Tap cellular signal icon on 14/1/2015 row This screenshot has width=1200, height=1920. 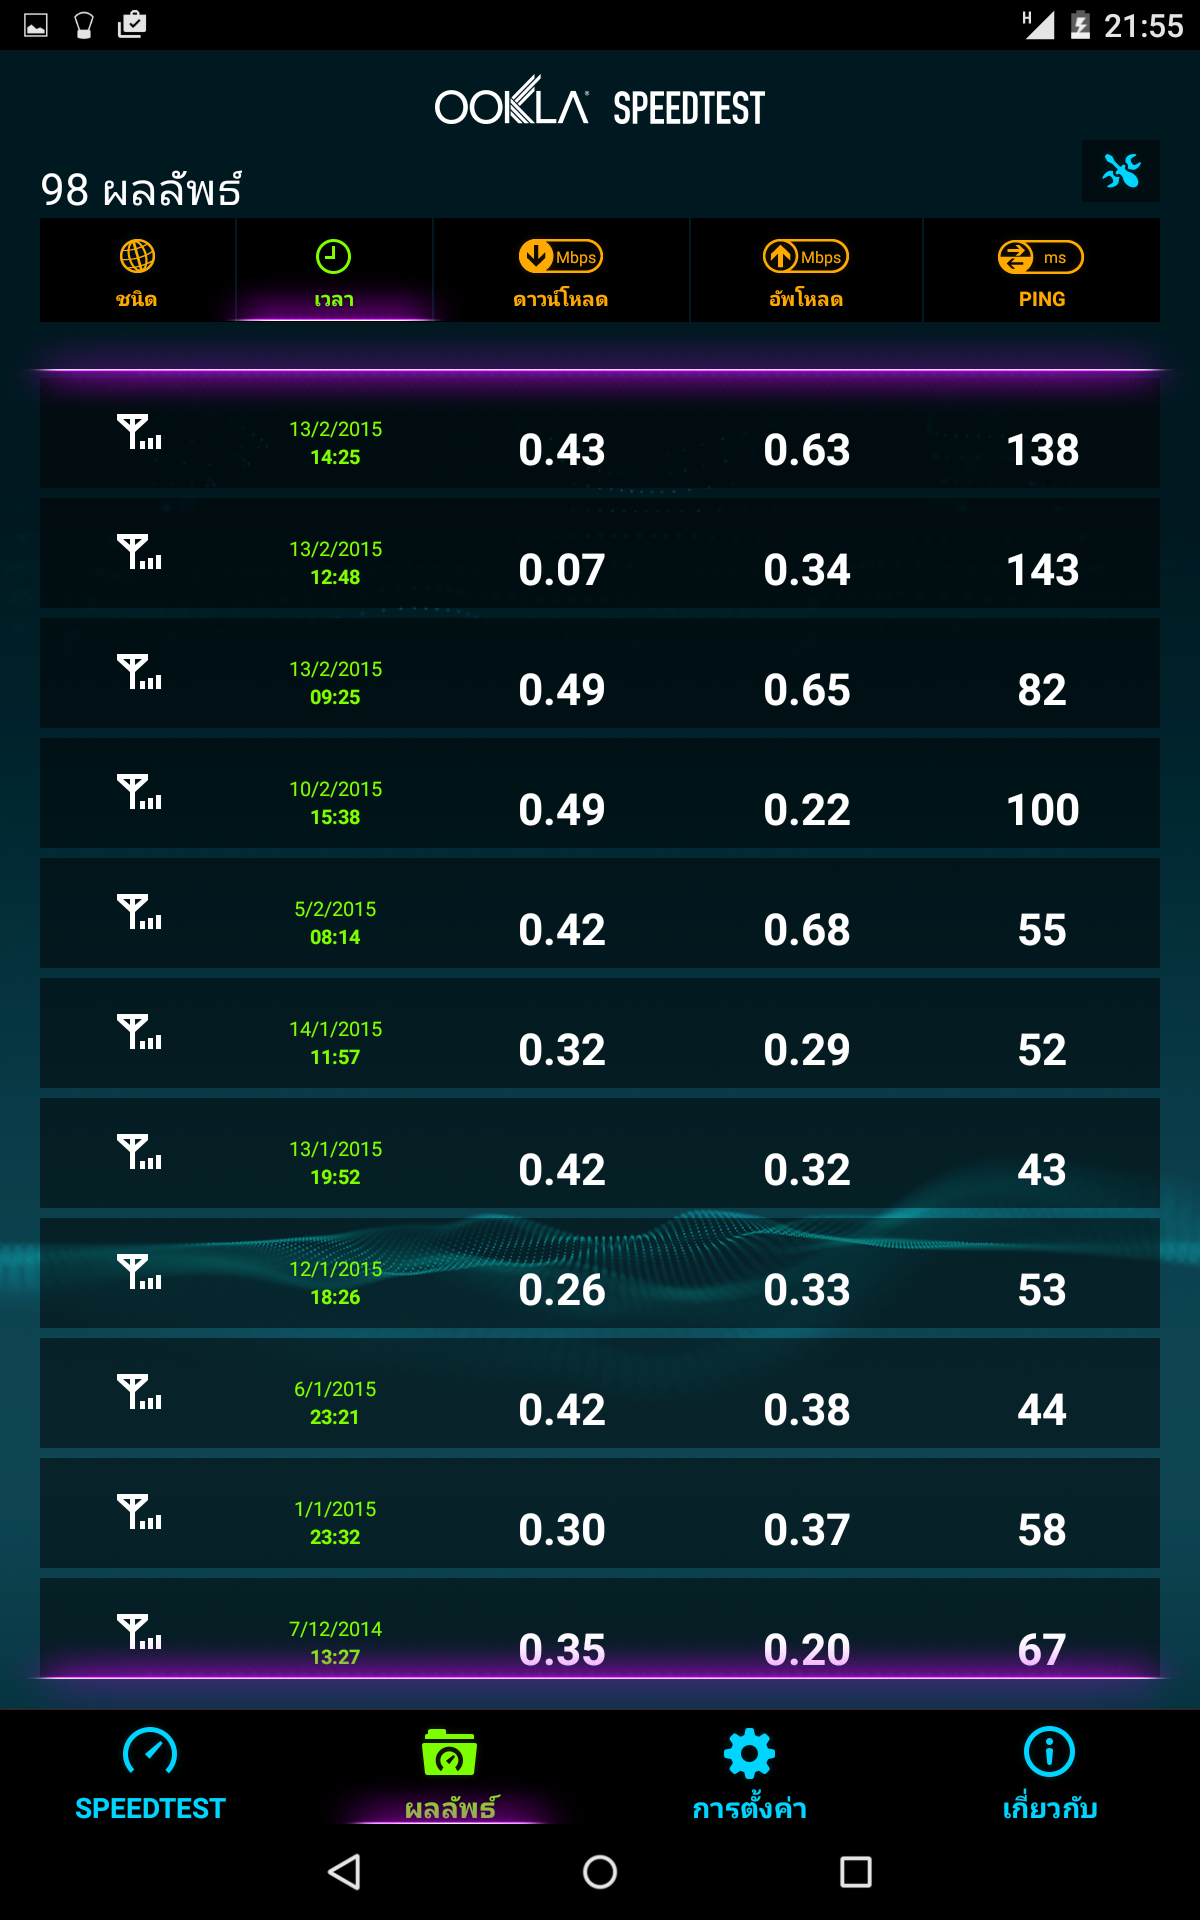139,1032
